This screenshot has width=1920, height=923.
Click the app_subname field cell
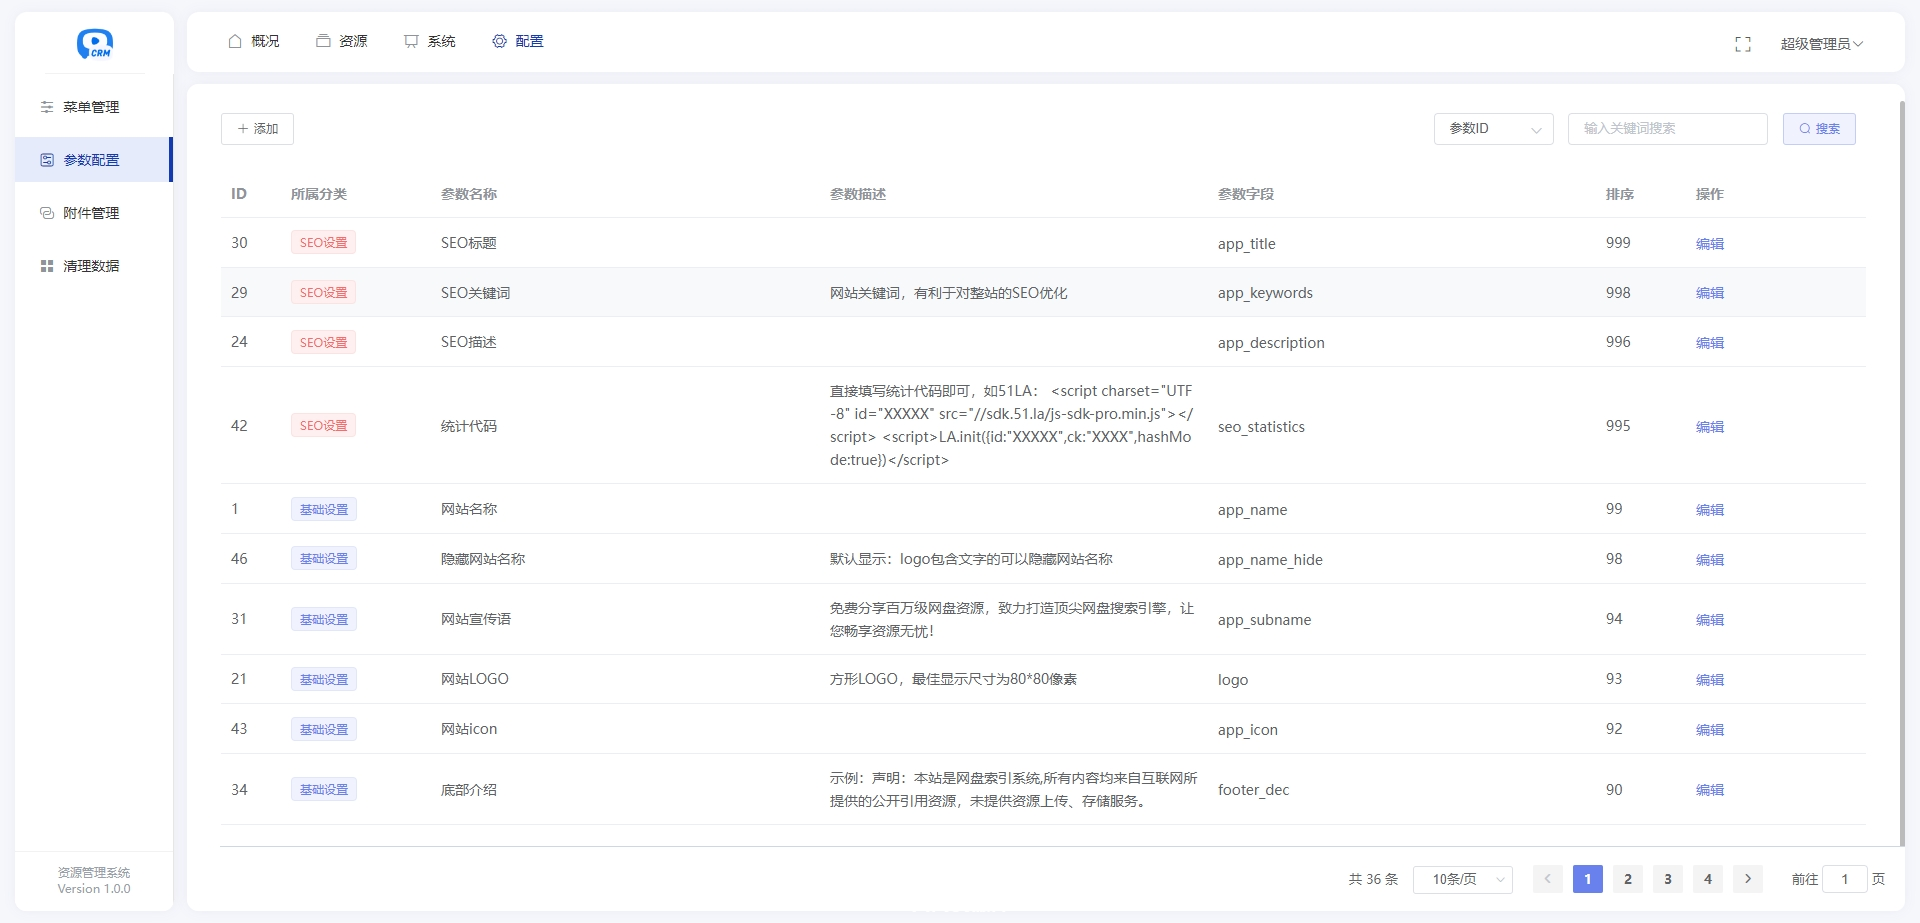(x=1264, y=620)
